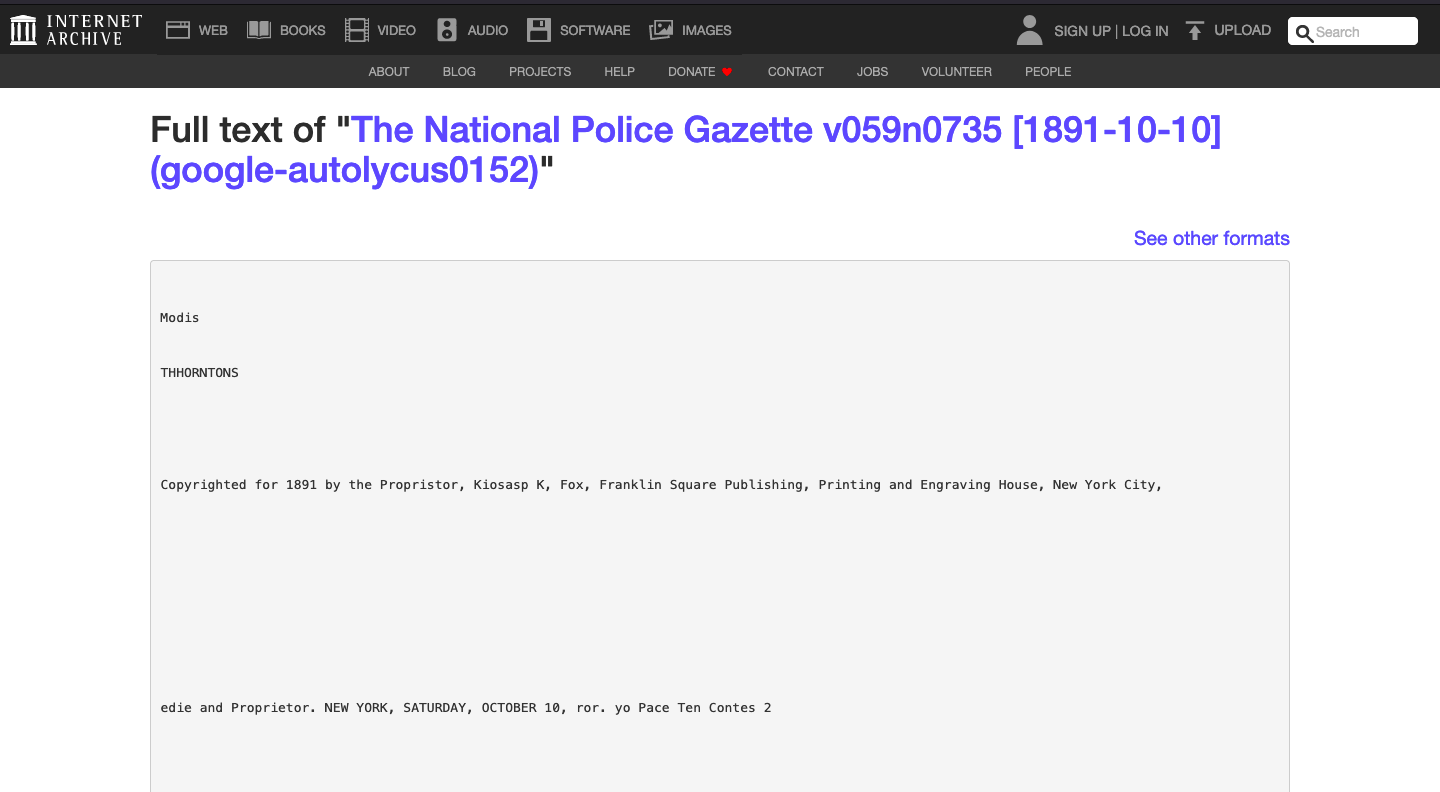Click SIGN UP link
The width and height of the screenshot is (1440, 792).
click(1082, 31)
